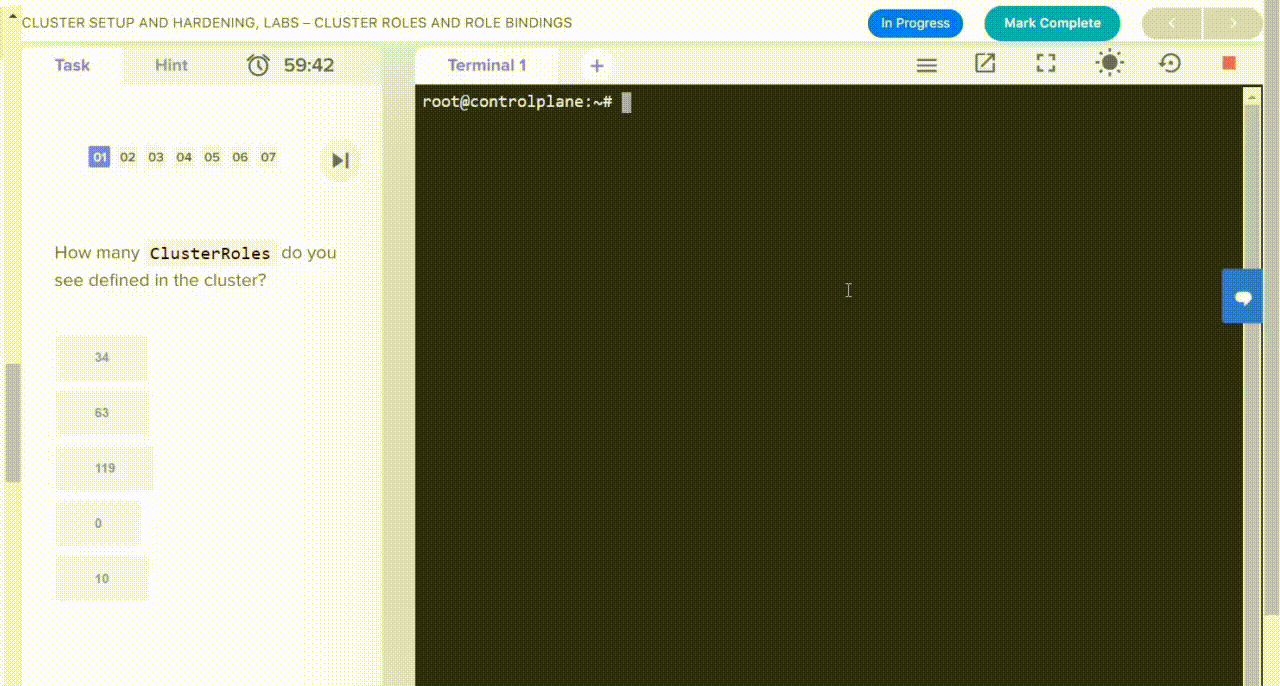The height and width of the screenshot is (686, 1280).
Task: Restart the terminal session
Action: 1170,63
